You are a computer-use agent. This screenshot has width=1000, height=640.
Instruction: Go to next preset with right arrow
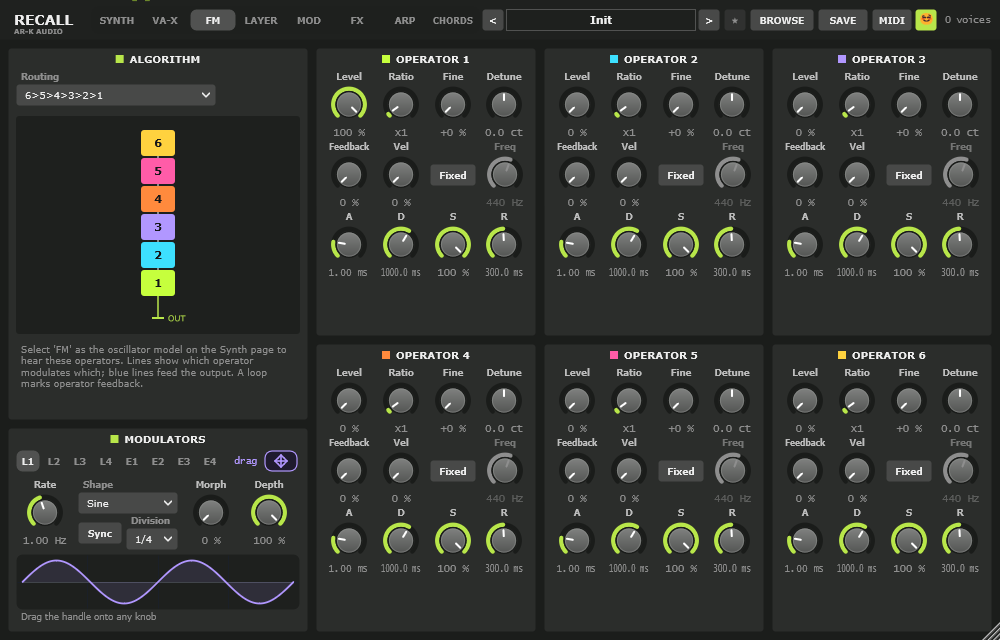click(x=709, y=20)
